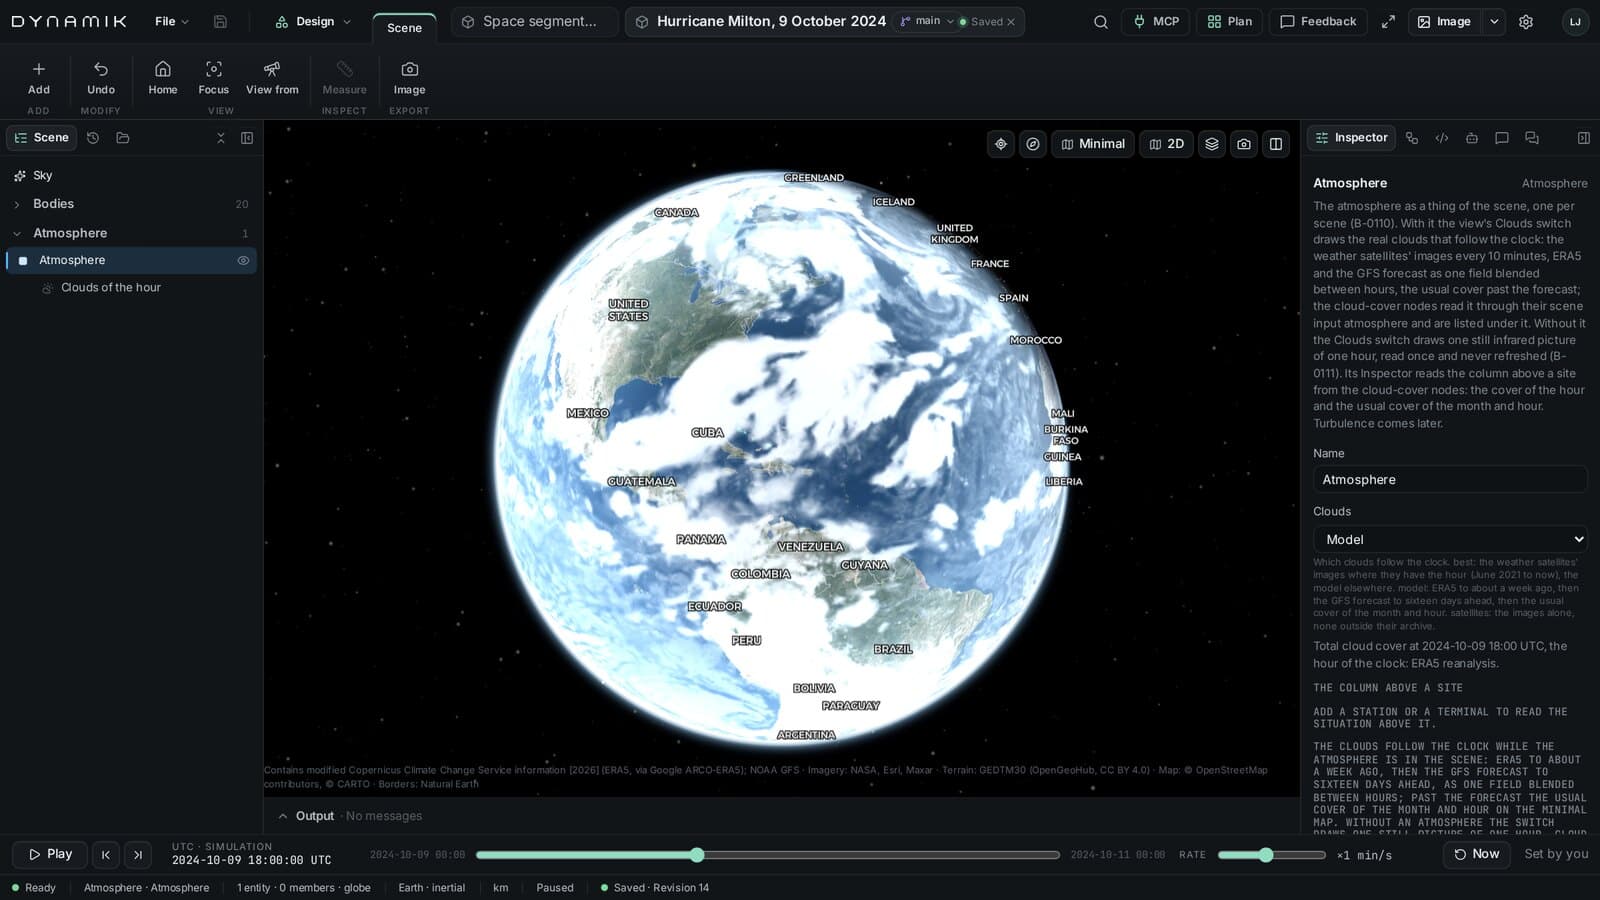Screen dimensions: 1600x900
Task: Click the MCP button
Action: pyautogui.click(x=1156, y=21)
